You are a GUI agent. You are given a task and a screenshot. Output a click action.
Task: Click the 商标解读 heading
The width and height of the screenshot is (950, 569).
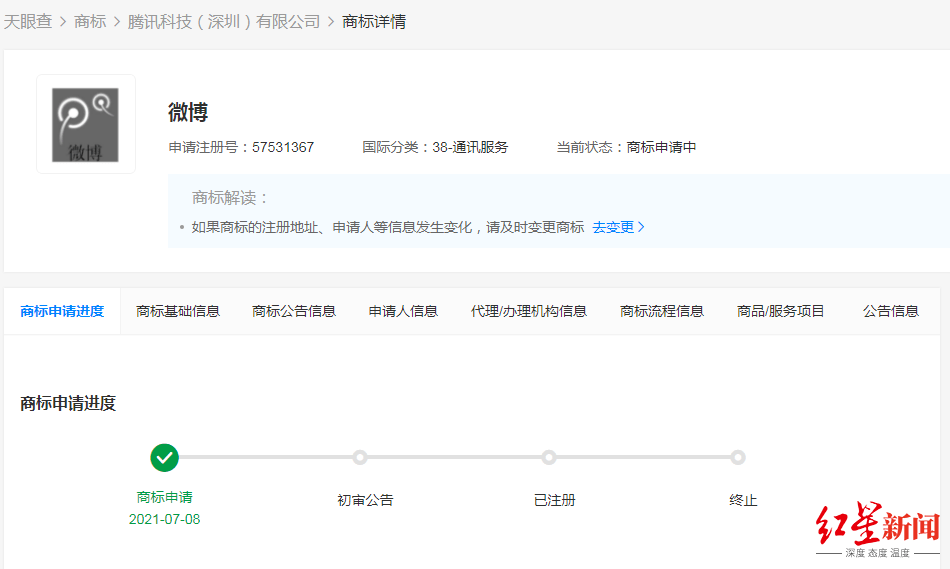[230, 198]
